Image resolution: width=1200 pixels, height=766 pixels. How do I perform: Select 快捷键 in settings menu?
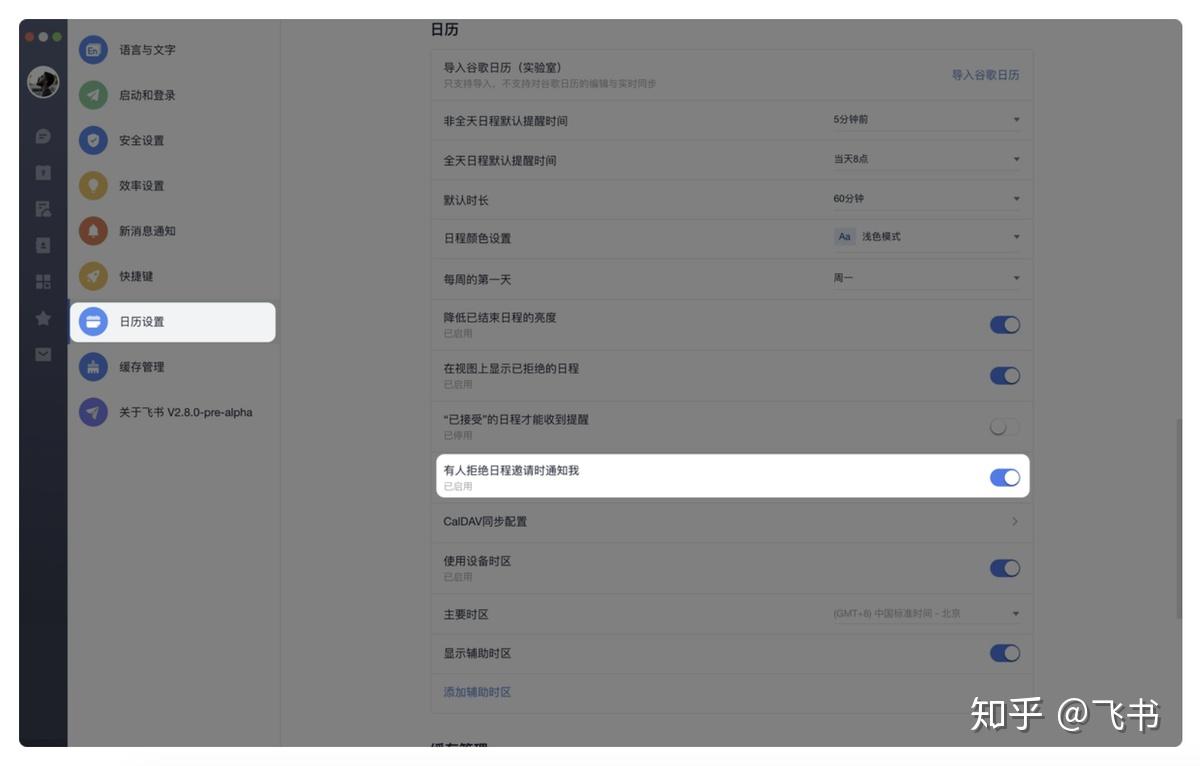tap(137, 276)
